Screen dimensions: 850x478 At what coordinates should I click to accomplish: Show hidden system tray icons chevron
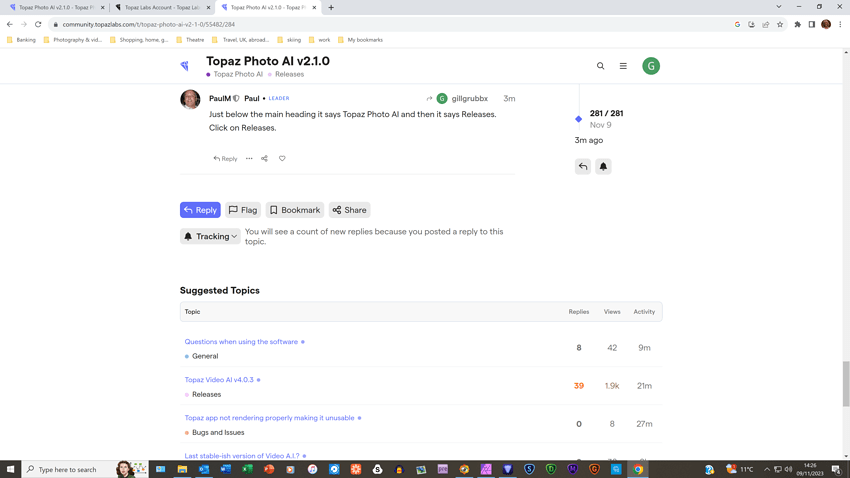tap(767, 469)
